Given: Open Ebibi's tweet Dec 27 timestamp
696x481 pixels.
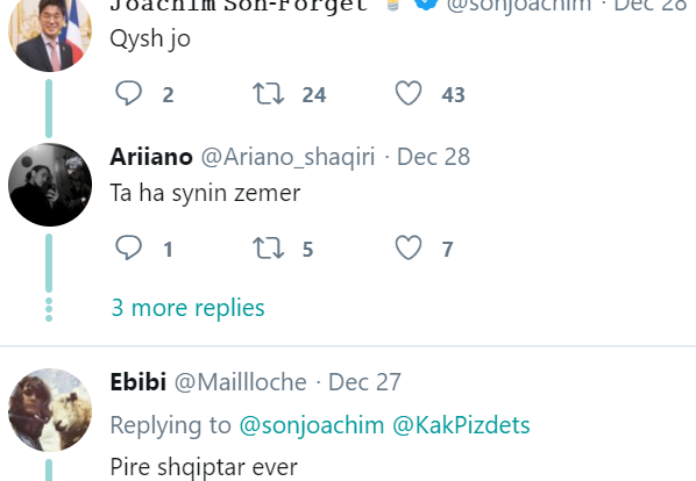Looking at the screenshot, I should click(x=364, y=382).
